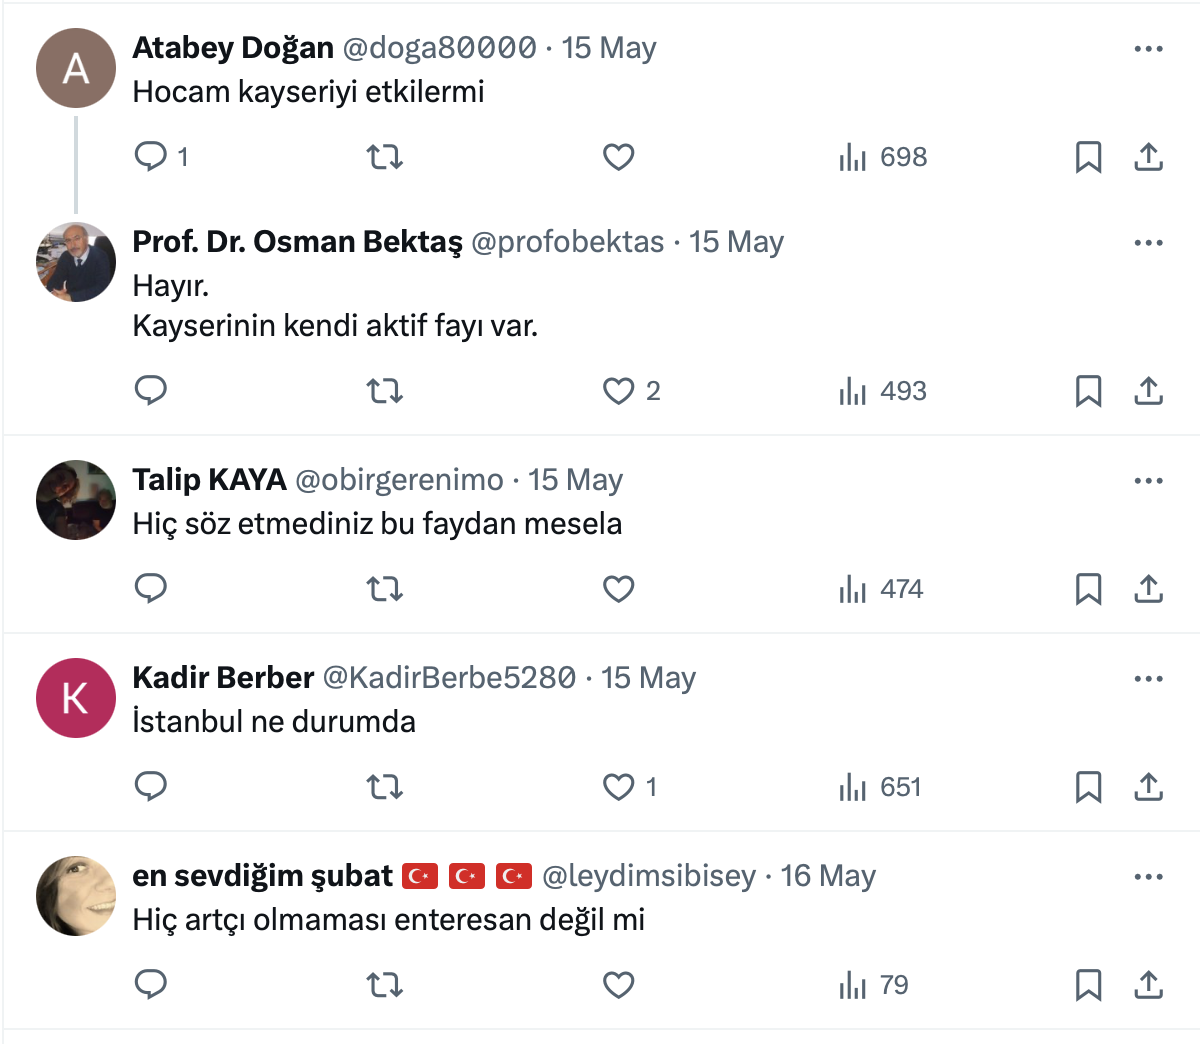Open the 16 May timestamp link

(x=828, y=876)
